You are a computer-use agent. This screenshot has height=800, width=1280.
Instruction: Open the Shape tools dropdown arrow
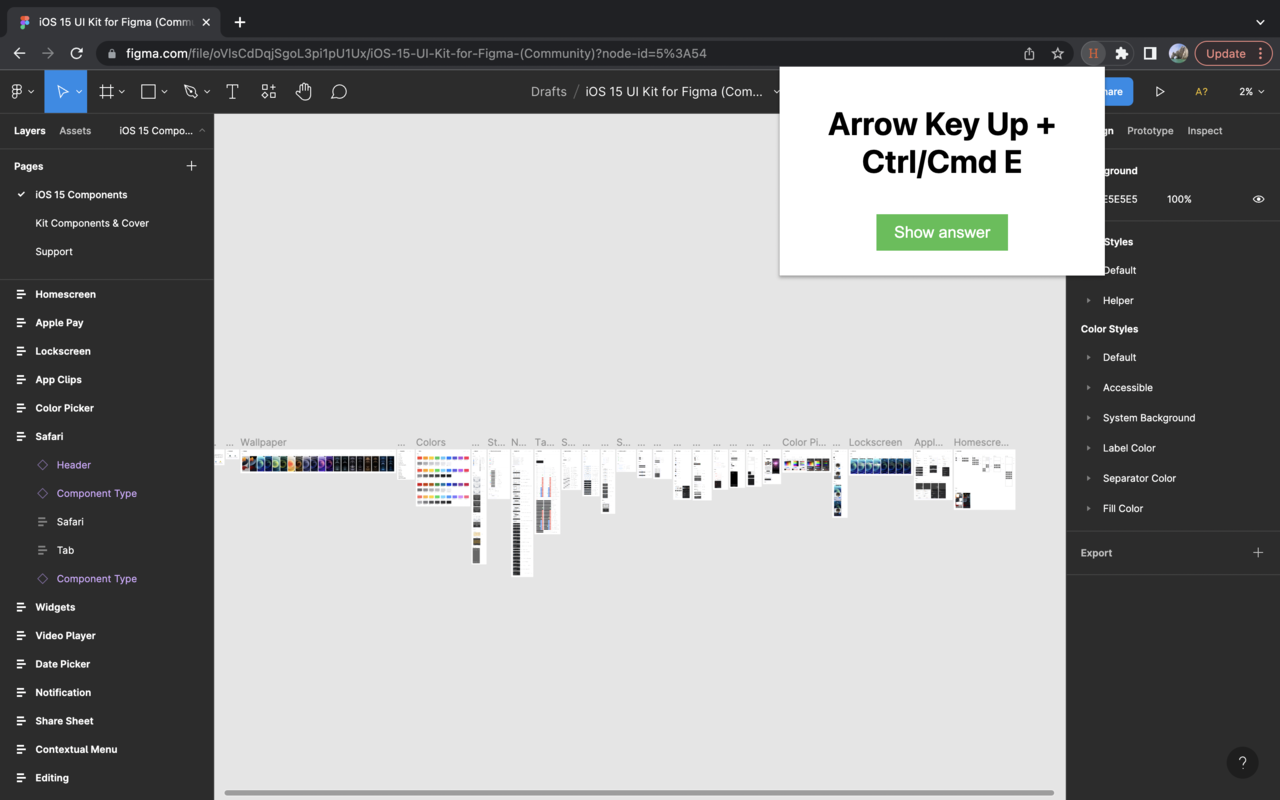point(164,91)
